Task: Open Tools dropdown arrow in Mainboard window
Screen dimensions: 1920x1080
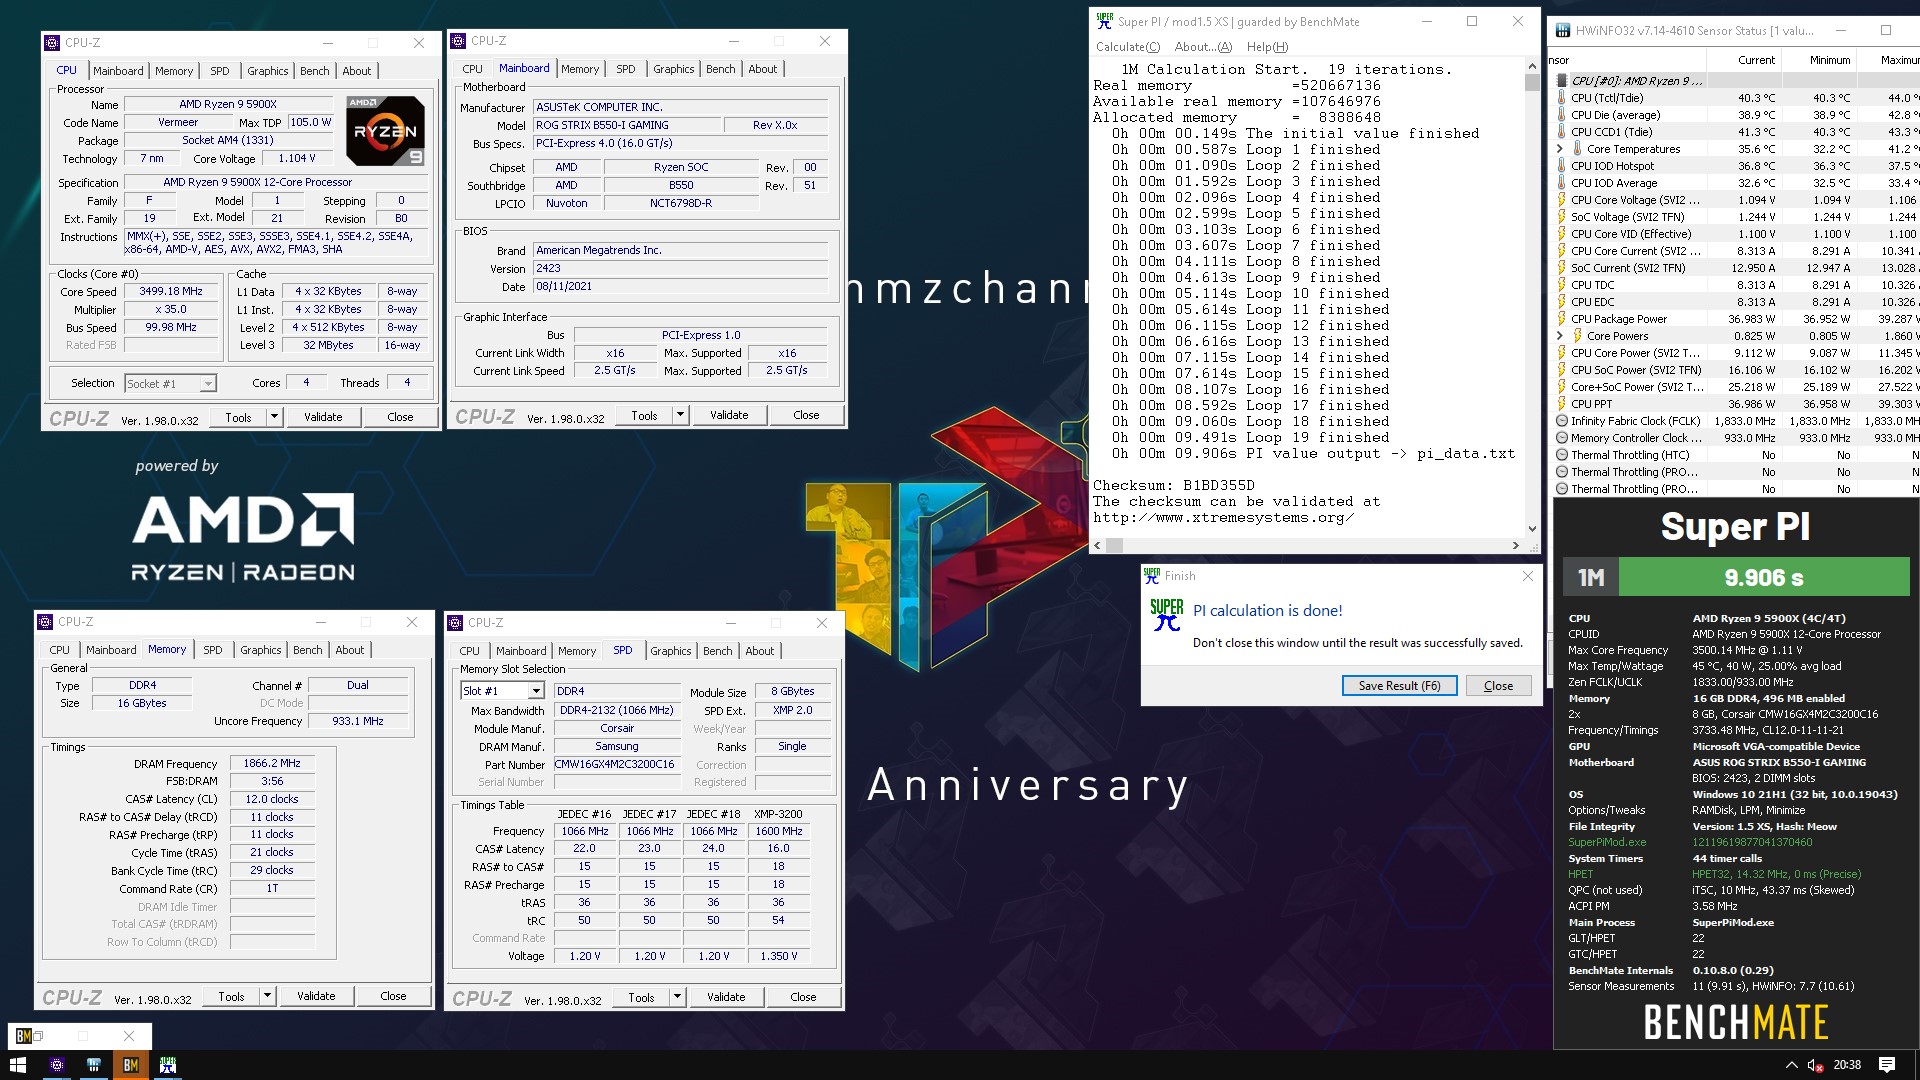Action: click(680, 415)
